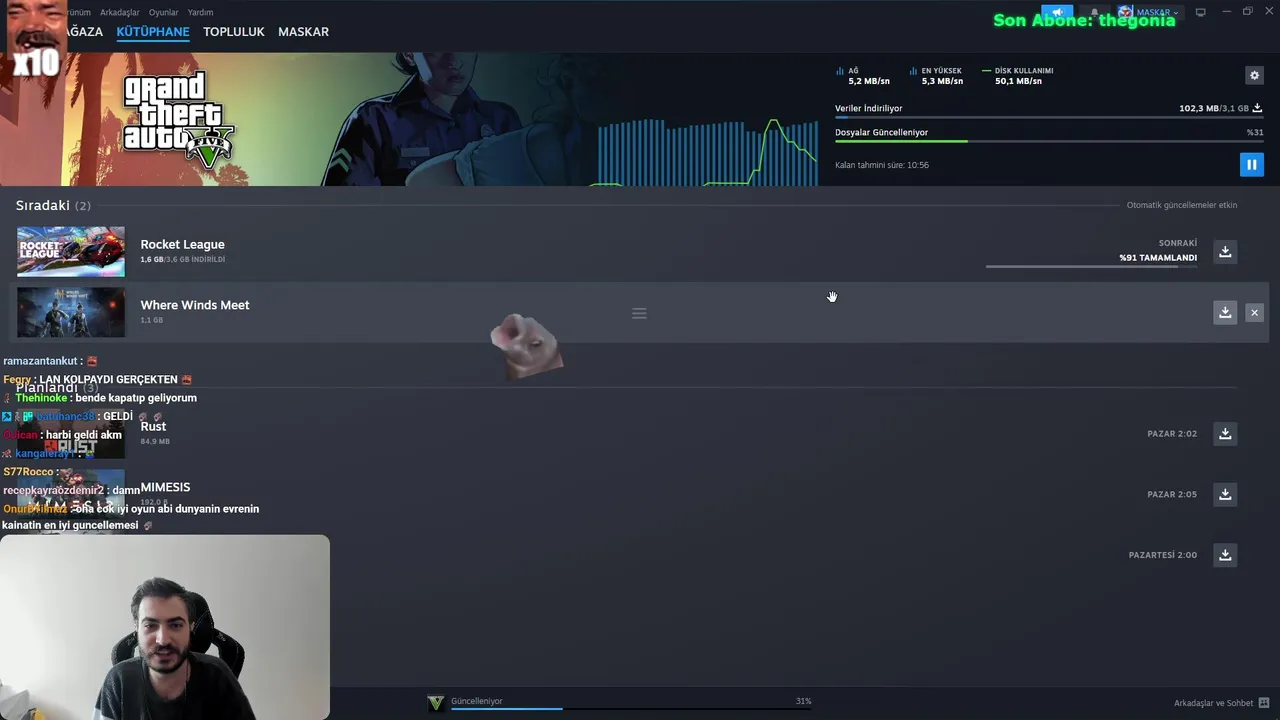Open friends list grid icon
The image size is (1280, 720).
(x=1264, y=703)
